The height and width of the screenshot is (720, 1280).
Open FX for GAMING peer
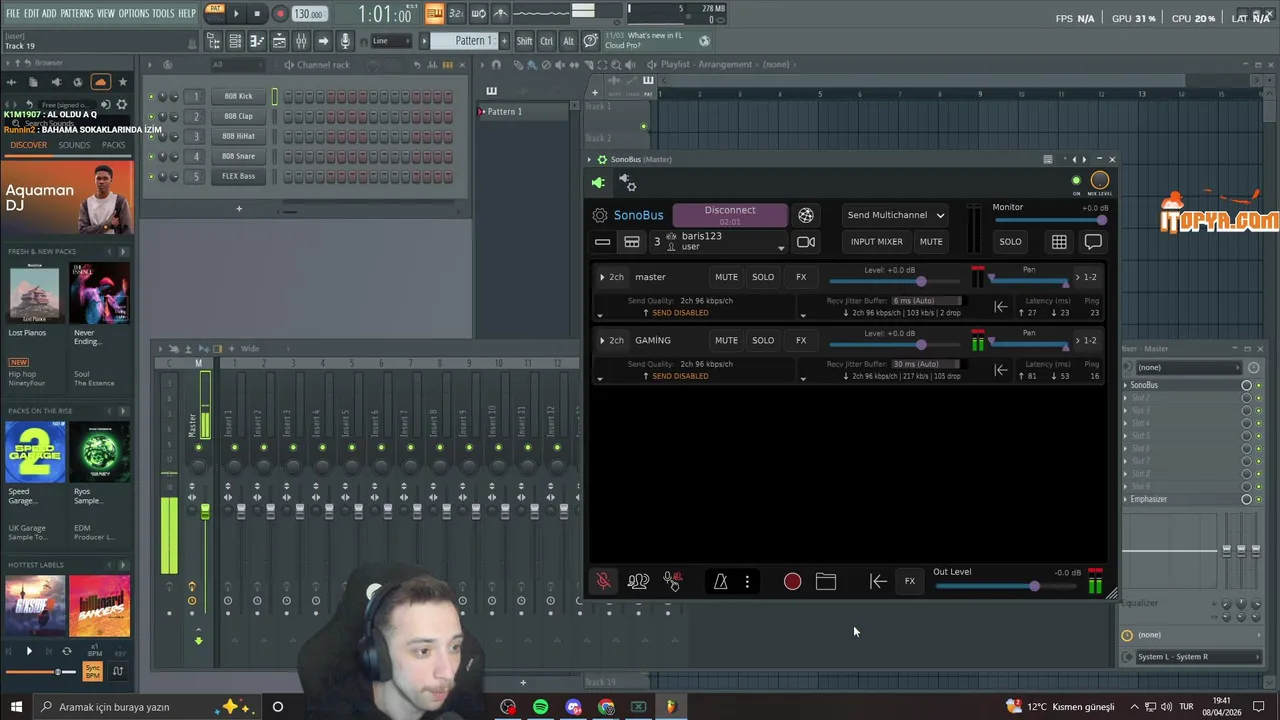point(801,340)
